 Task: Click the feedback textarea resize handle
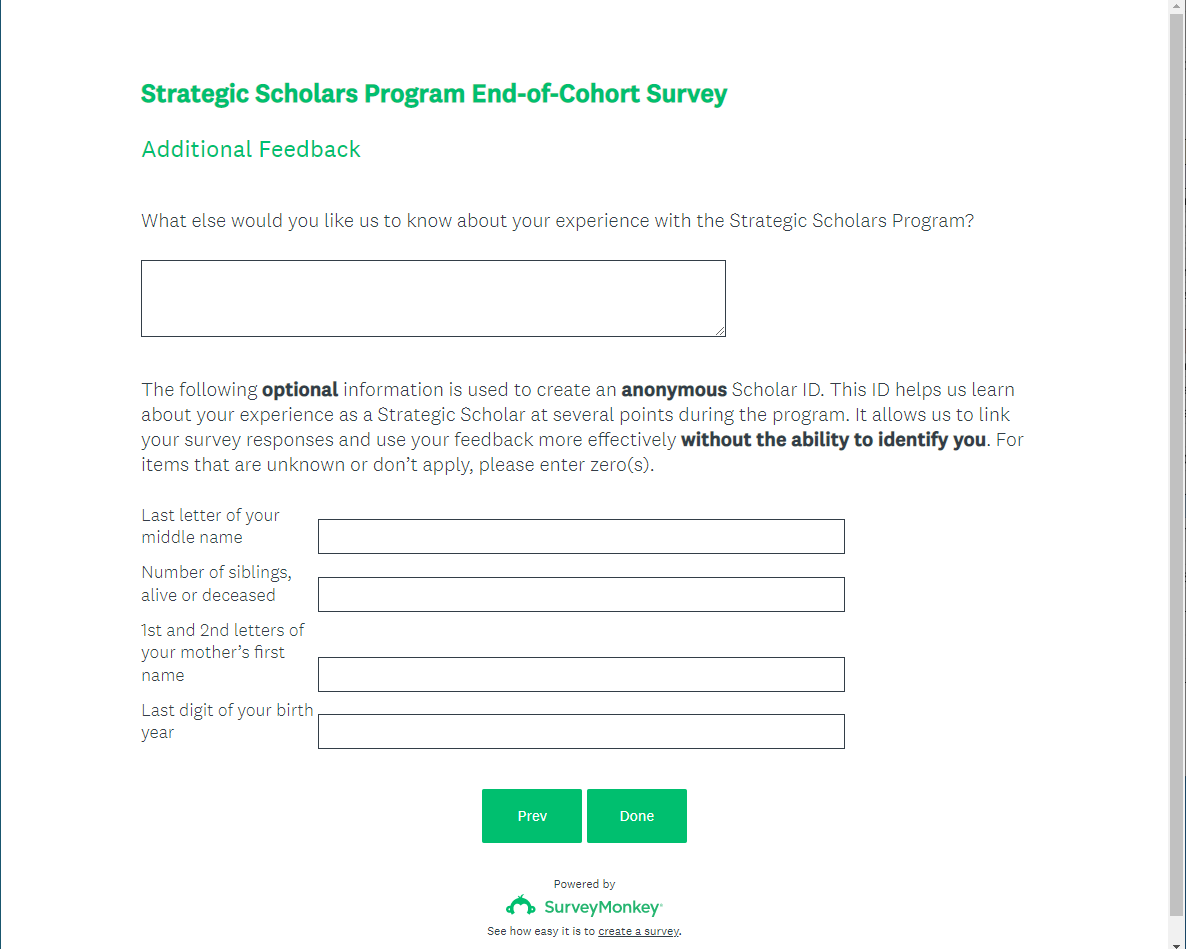719,330
